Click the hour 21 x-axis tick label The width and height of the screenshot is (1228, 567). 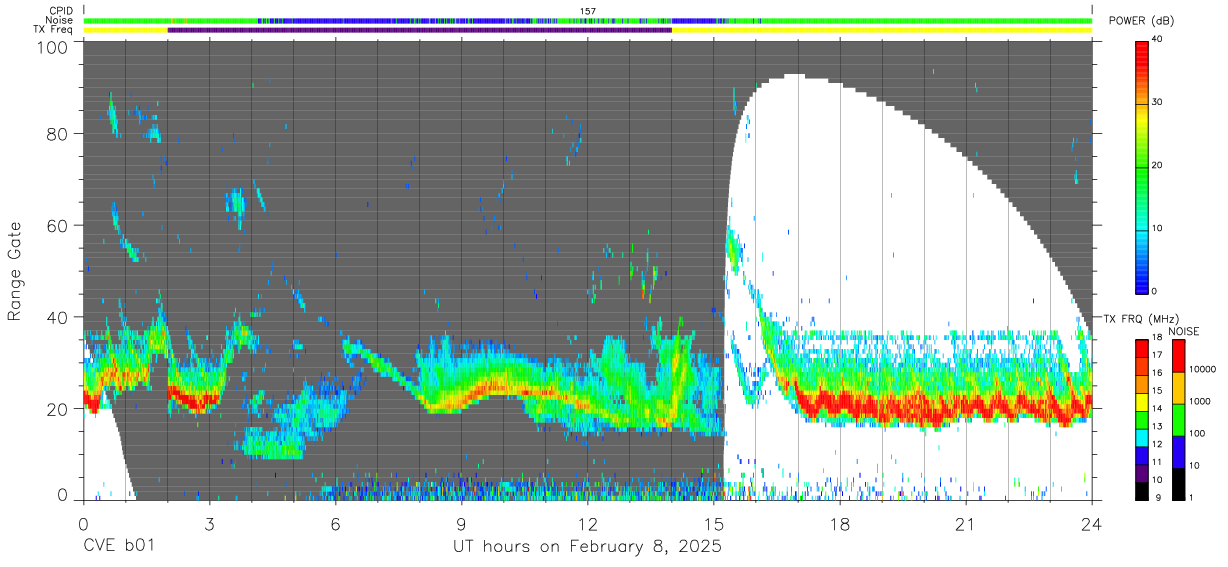(965, 524)
